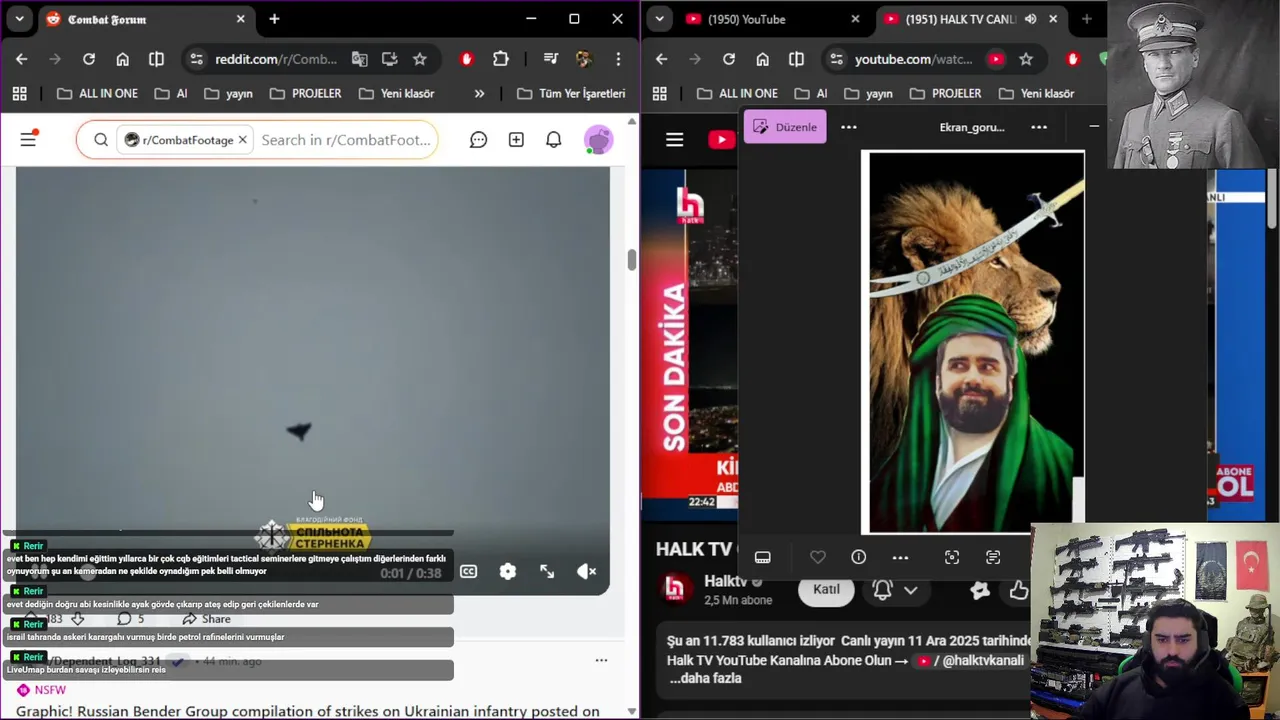Go back in YouTube browser window
Screen dimensions: 1280x720
pos(661,59)
